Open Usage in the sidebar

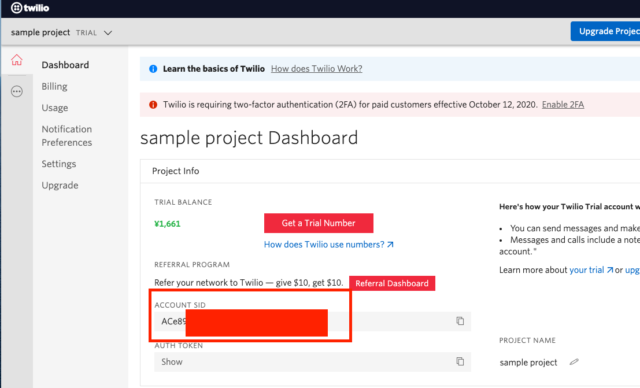[x=55, y=108]
